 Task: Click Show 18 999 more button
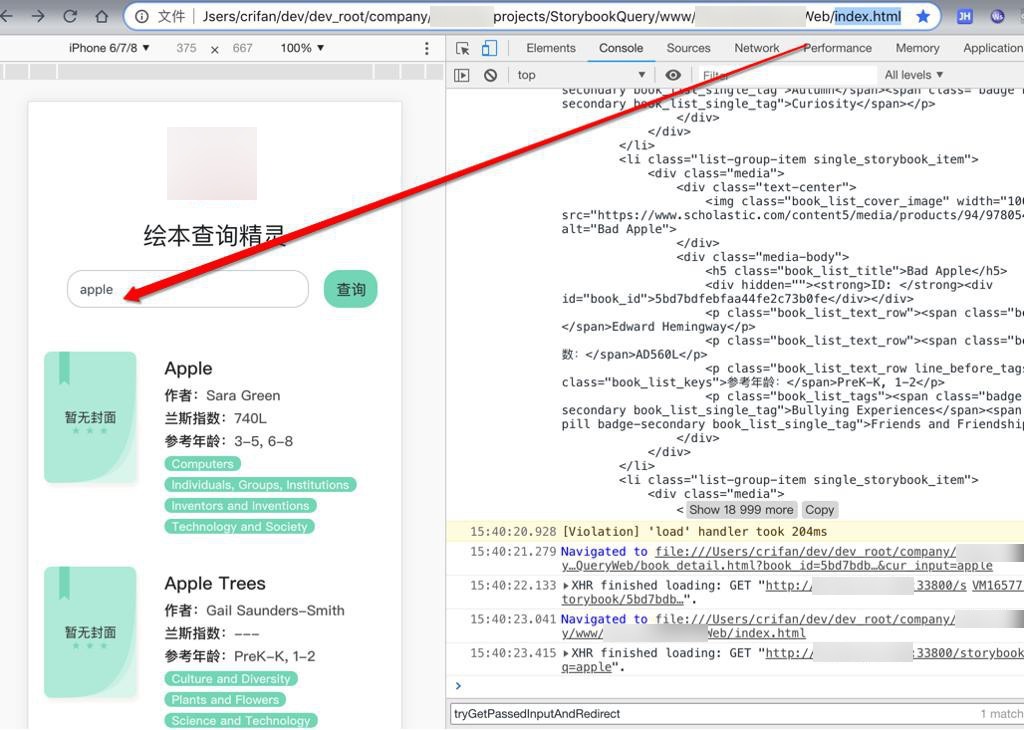pyautogui.click(x=741, y=510)
